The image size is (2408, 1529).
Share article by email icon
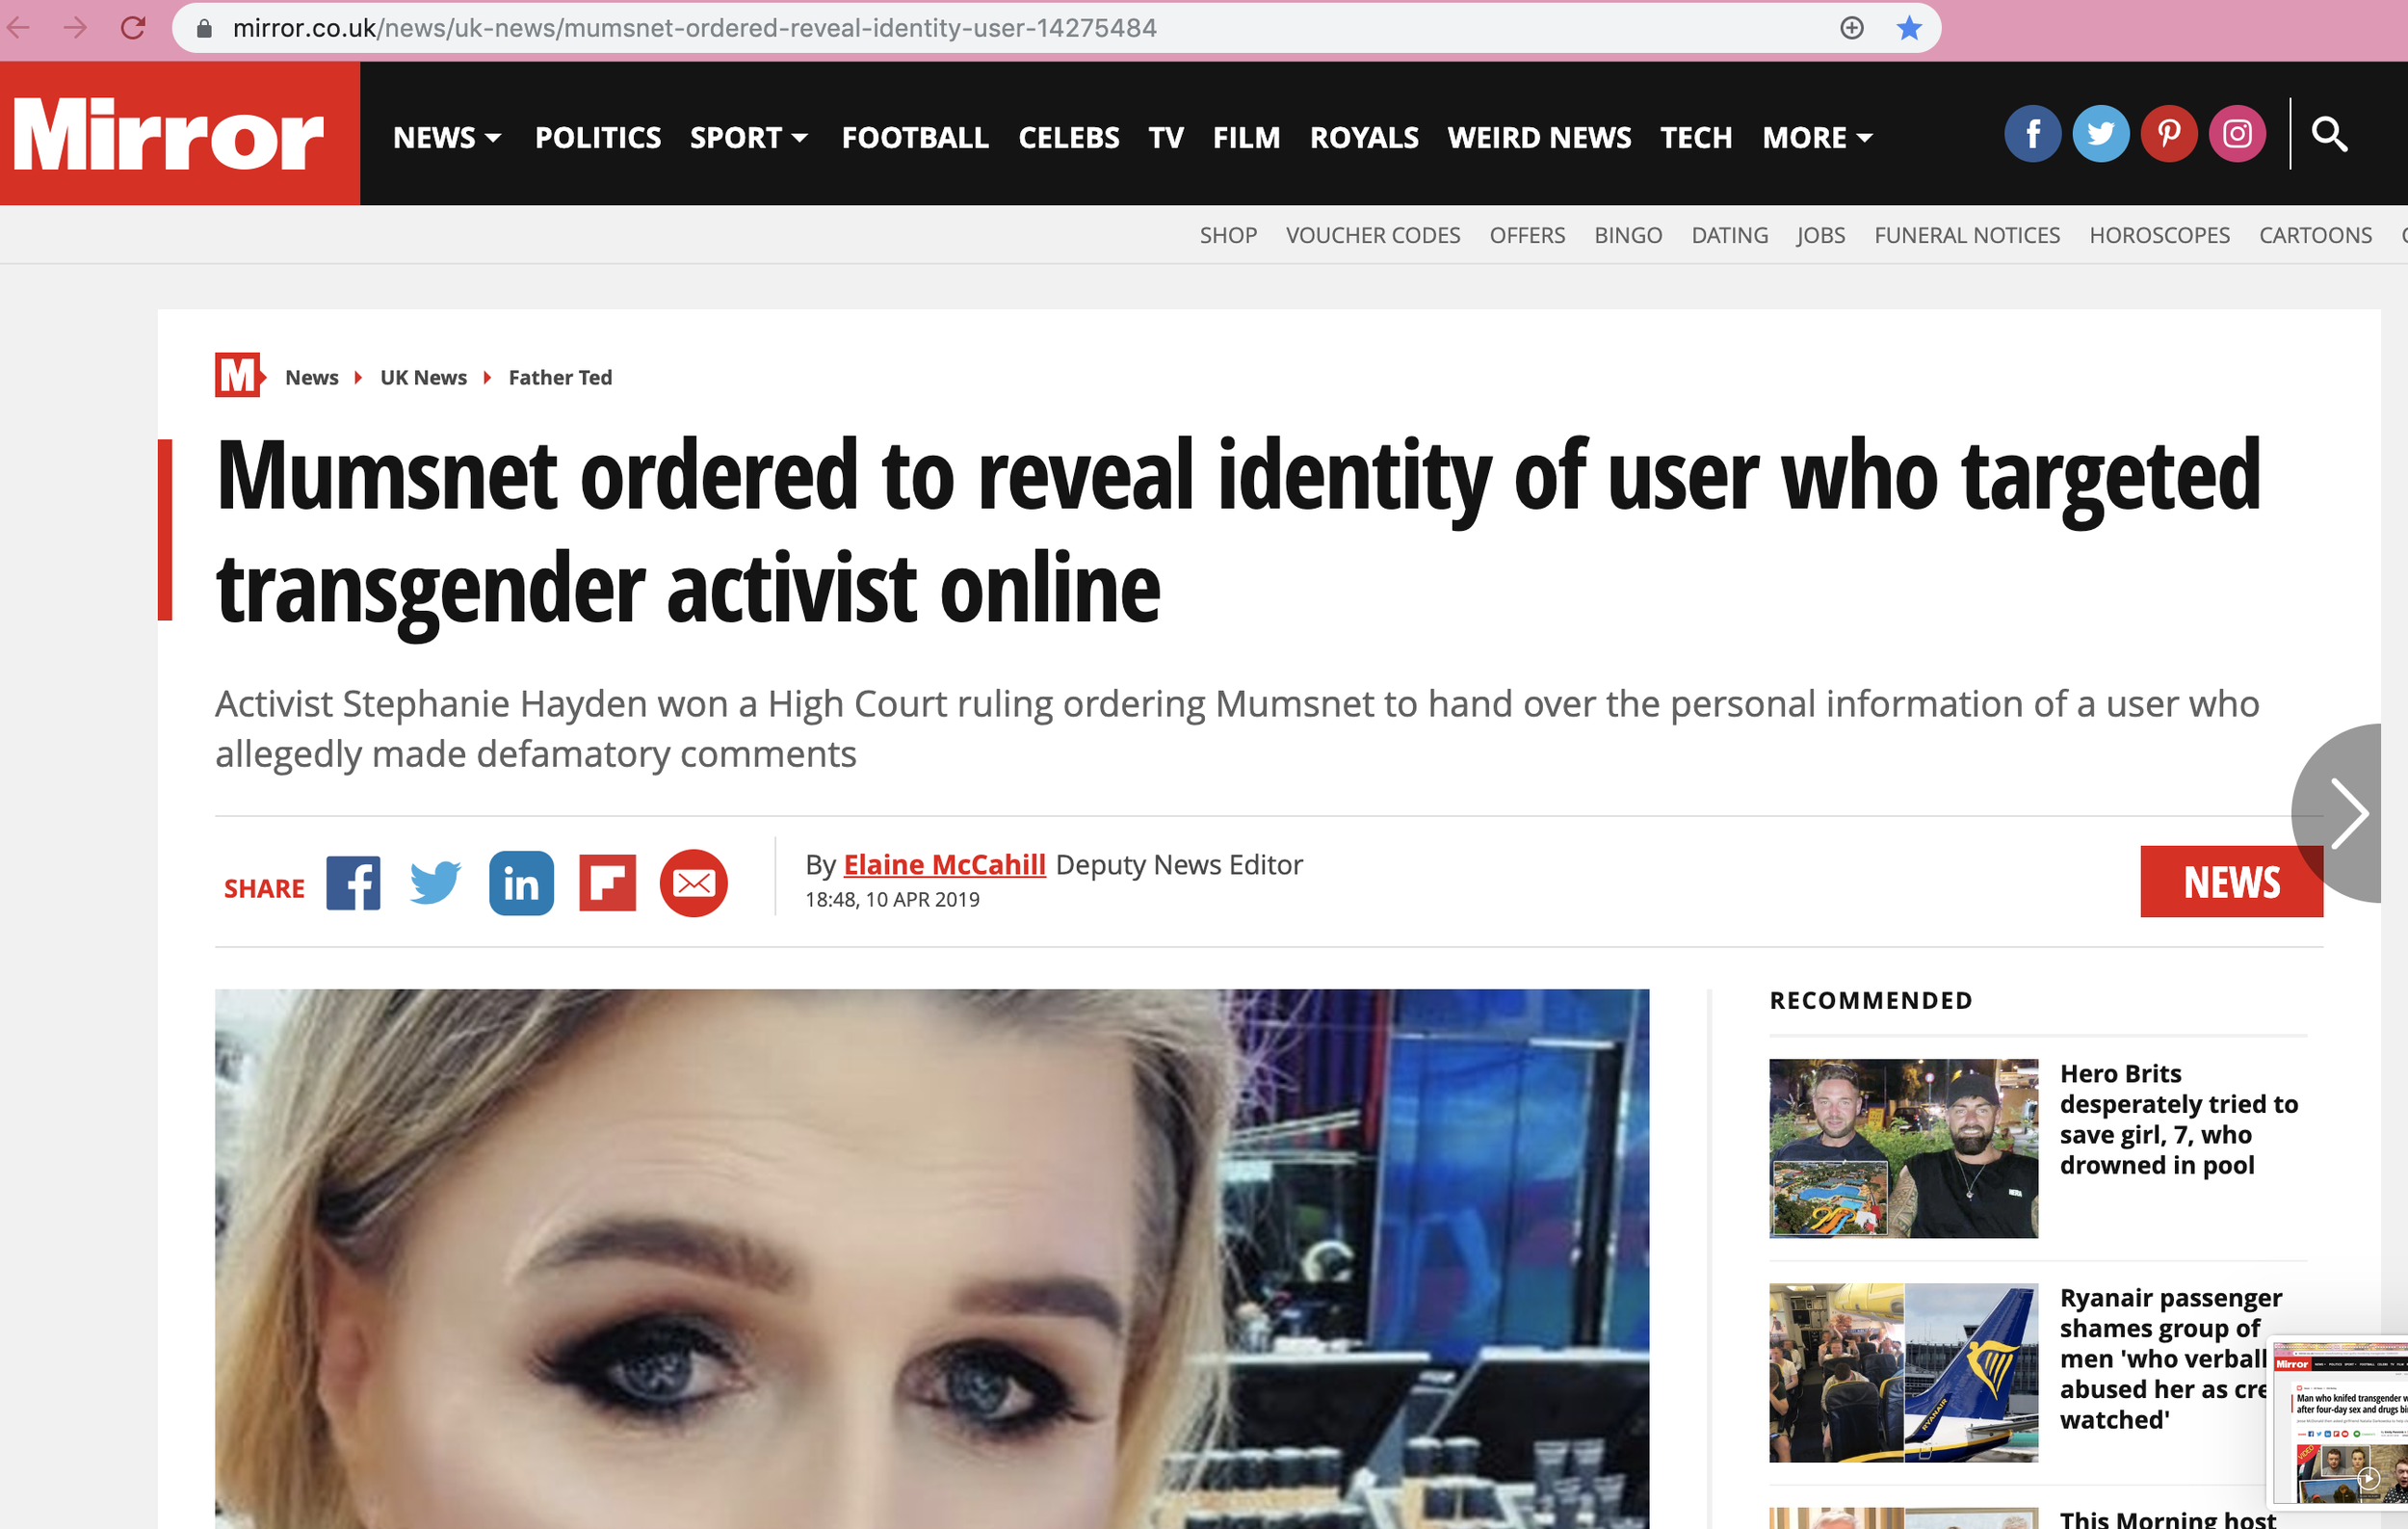(693, 883)
